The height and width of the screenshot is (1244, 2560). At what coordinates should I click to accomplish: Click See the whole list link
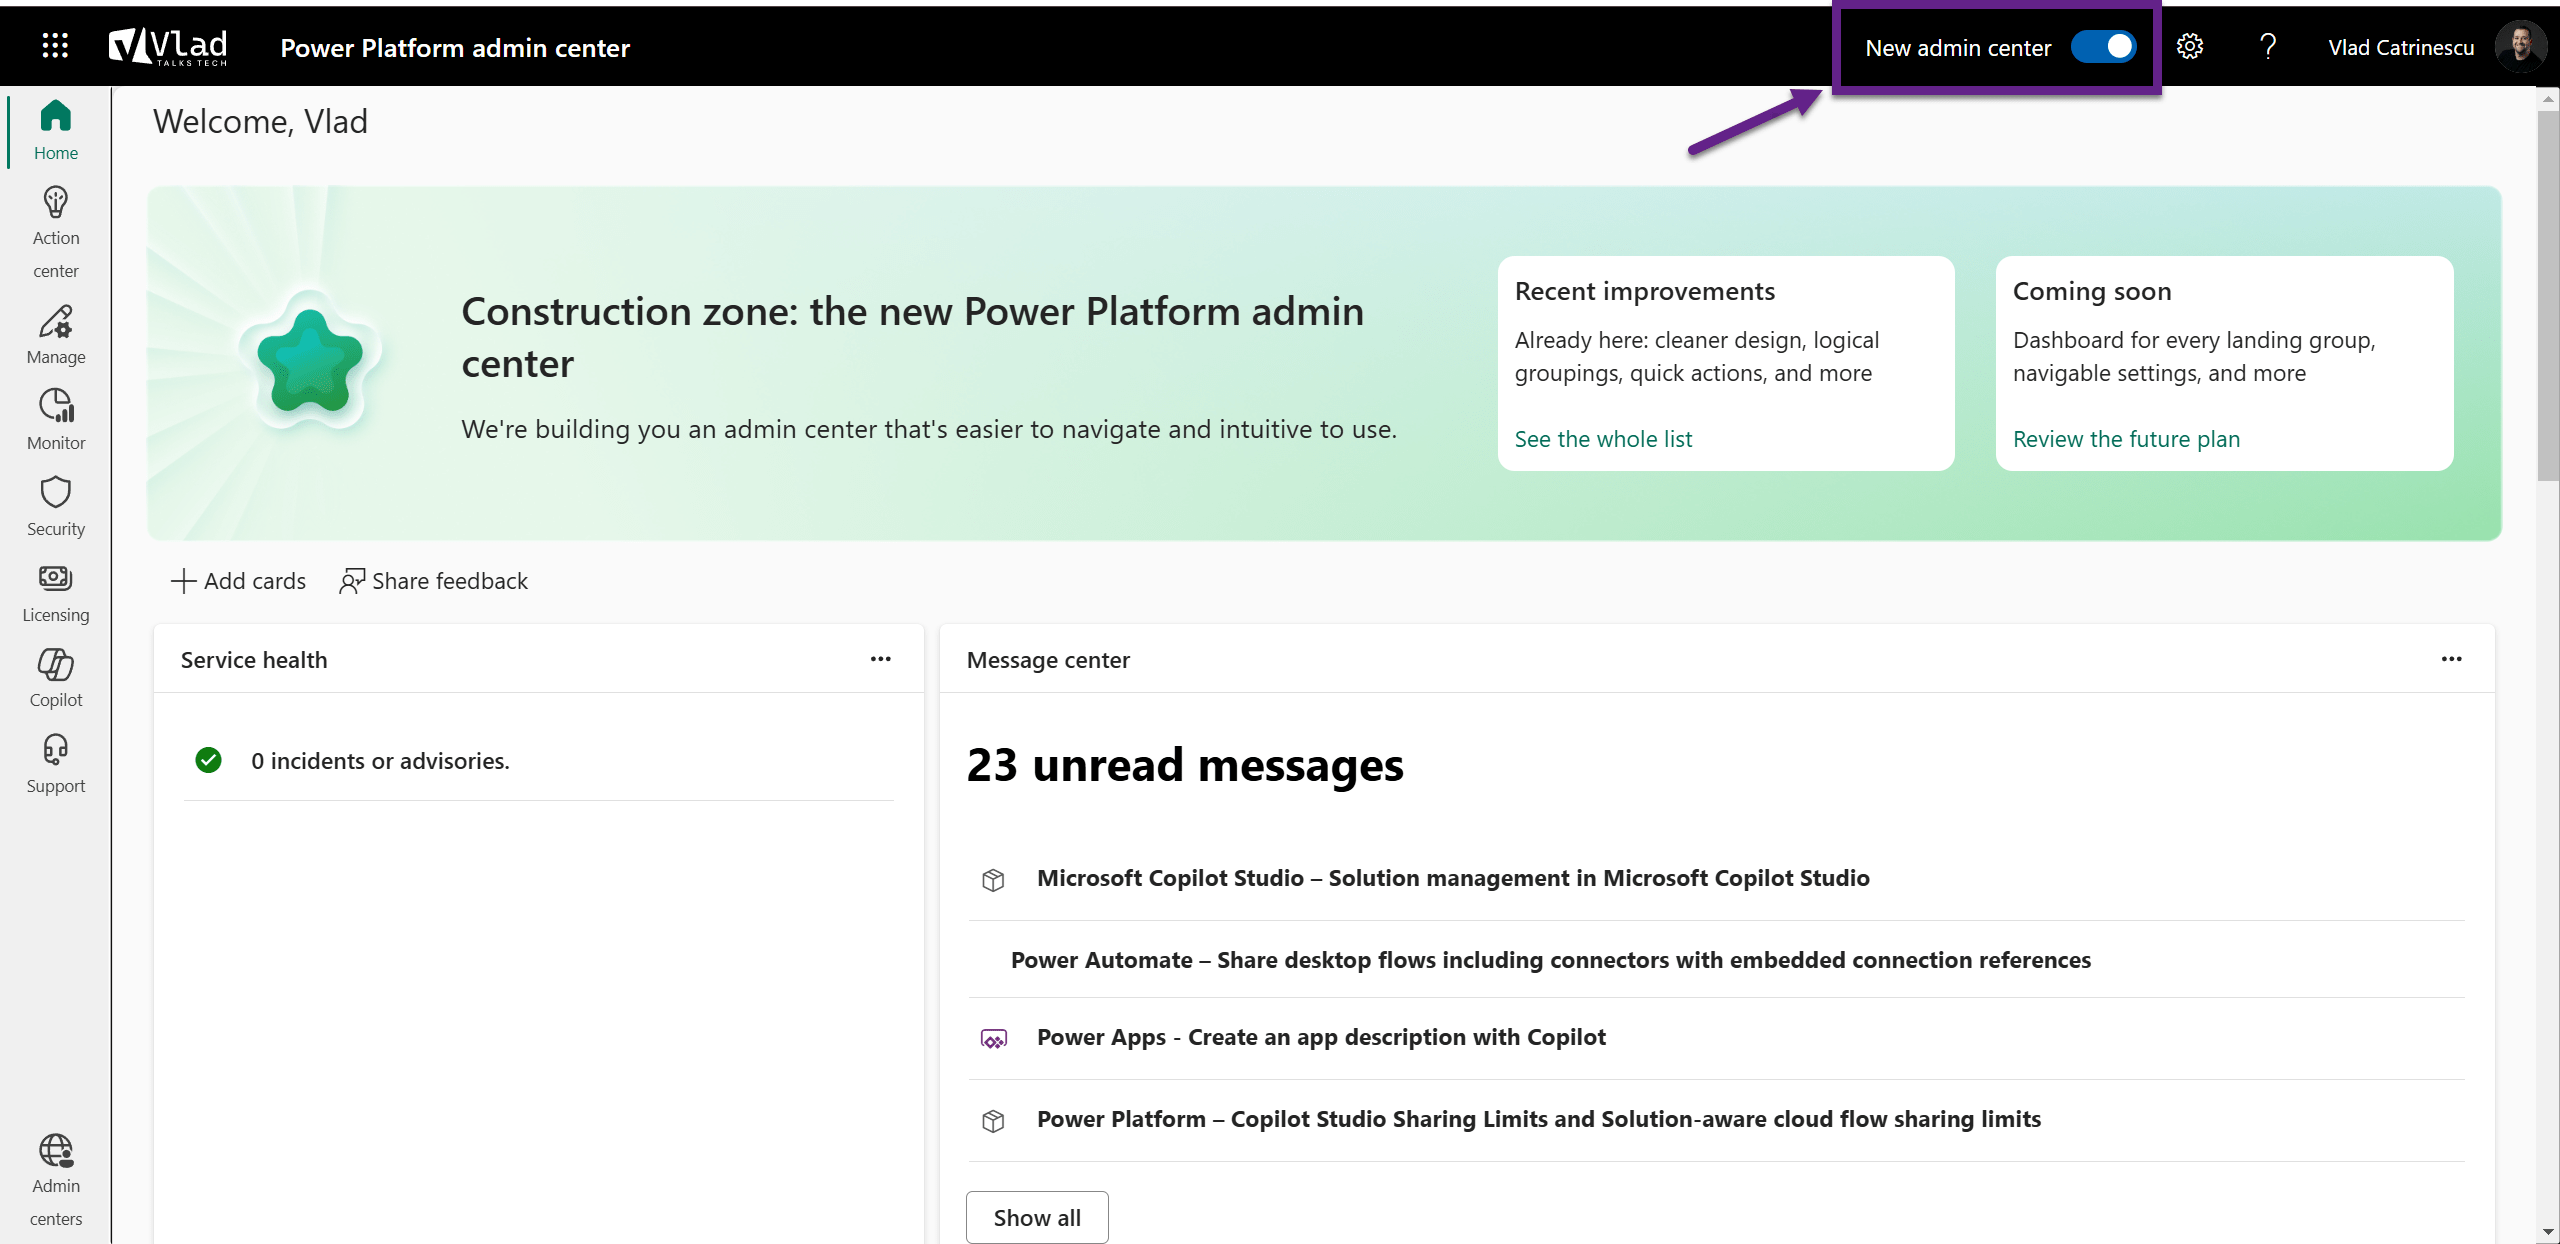click(1602, 438)
